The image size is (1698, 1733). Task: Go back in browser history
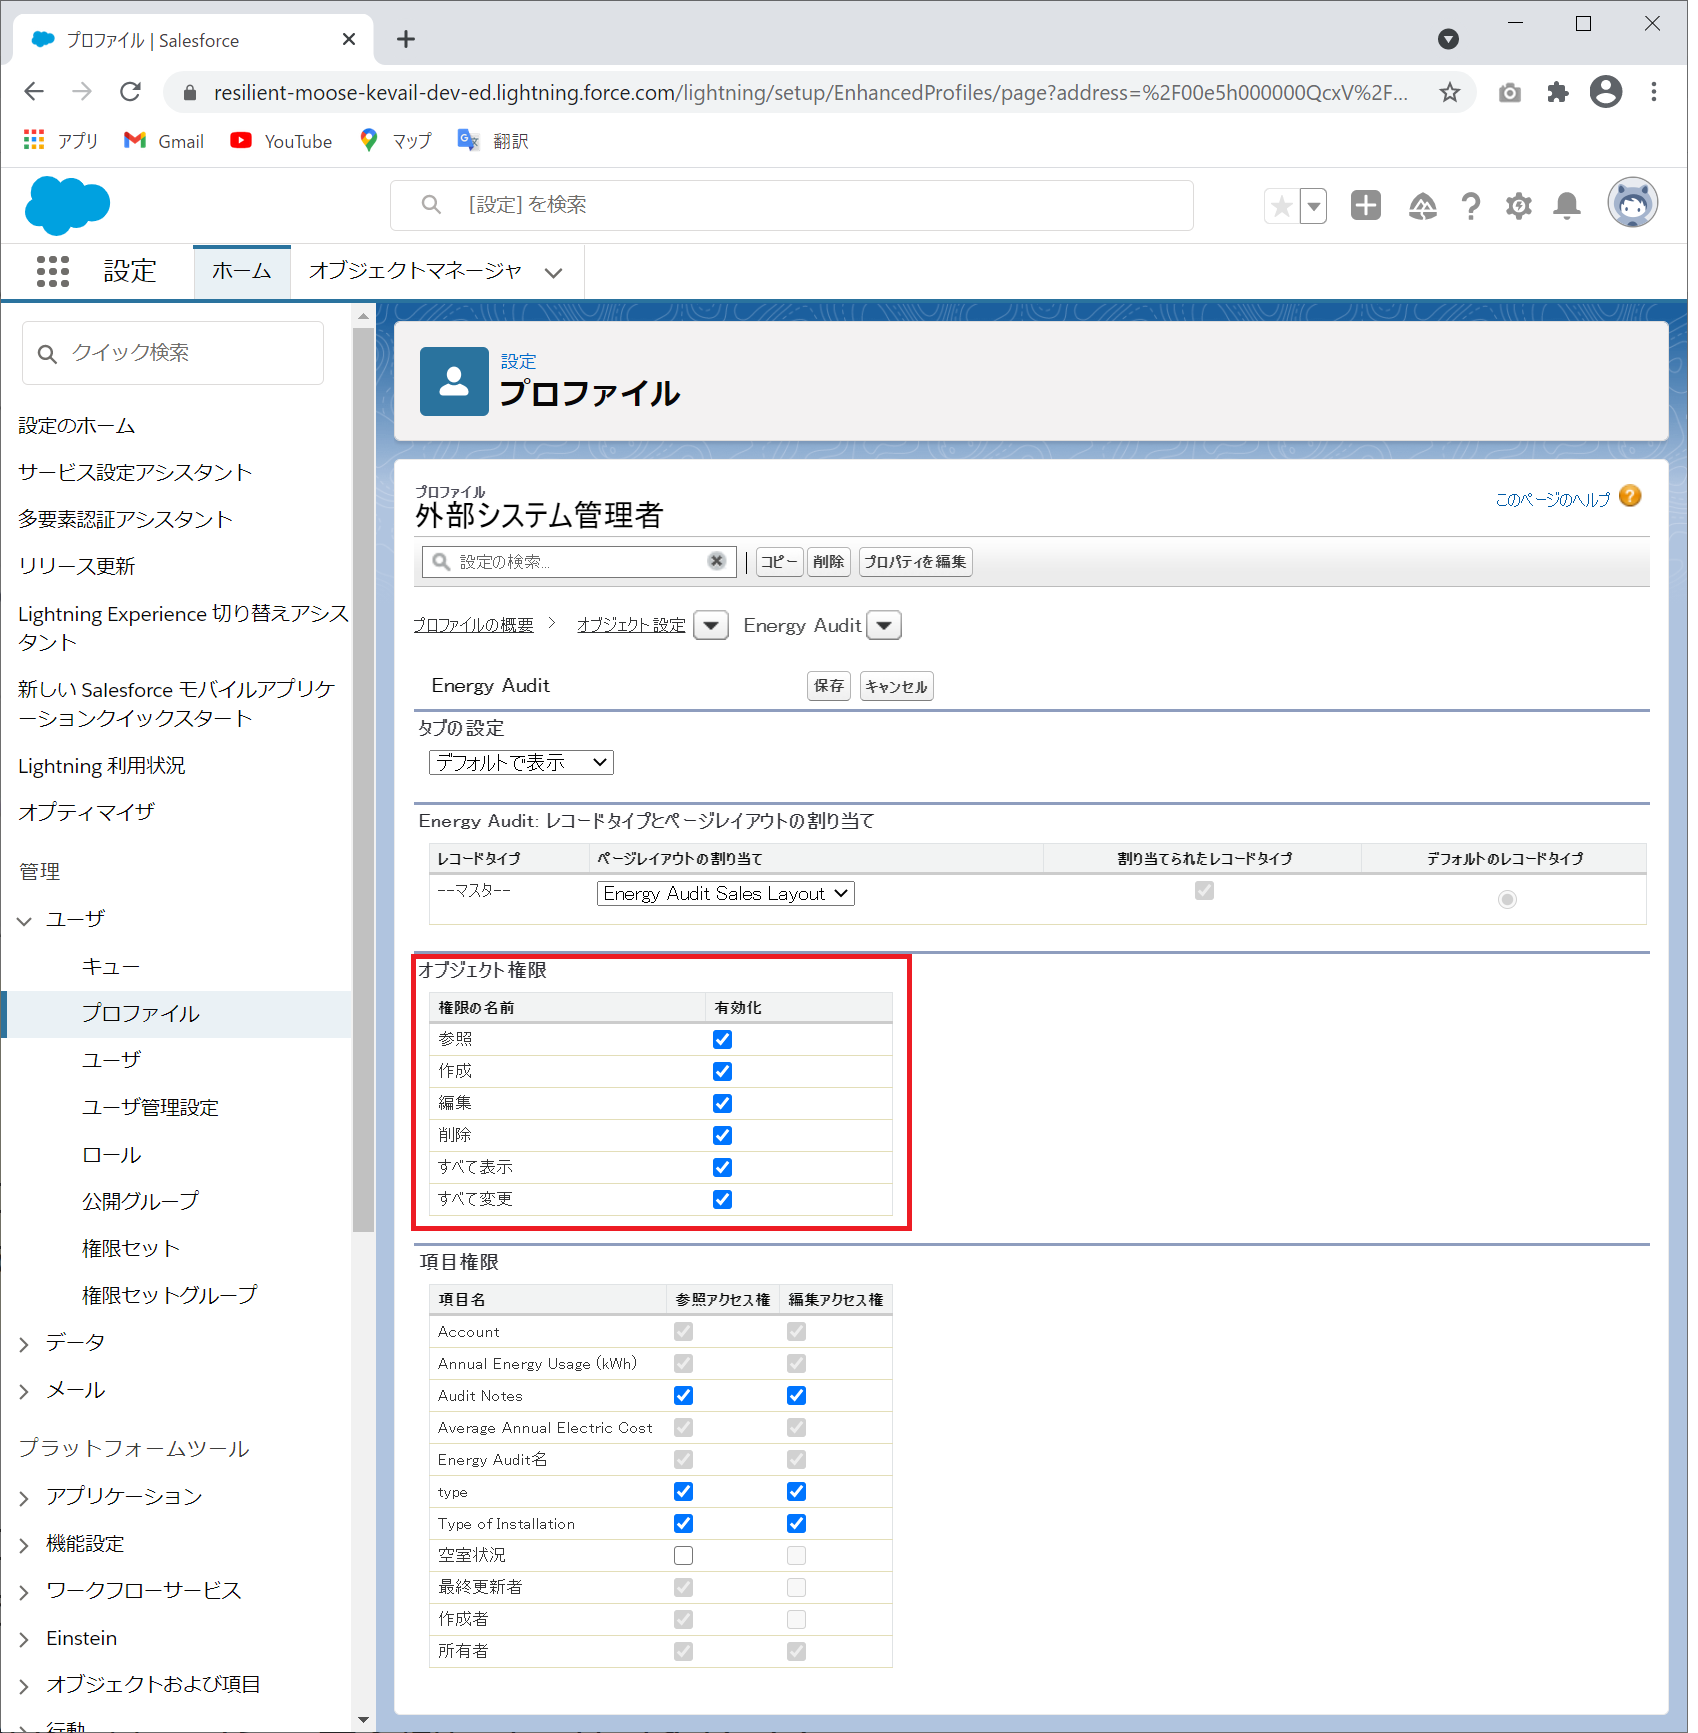[x=34, y=92]
